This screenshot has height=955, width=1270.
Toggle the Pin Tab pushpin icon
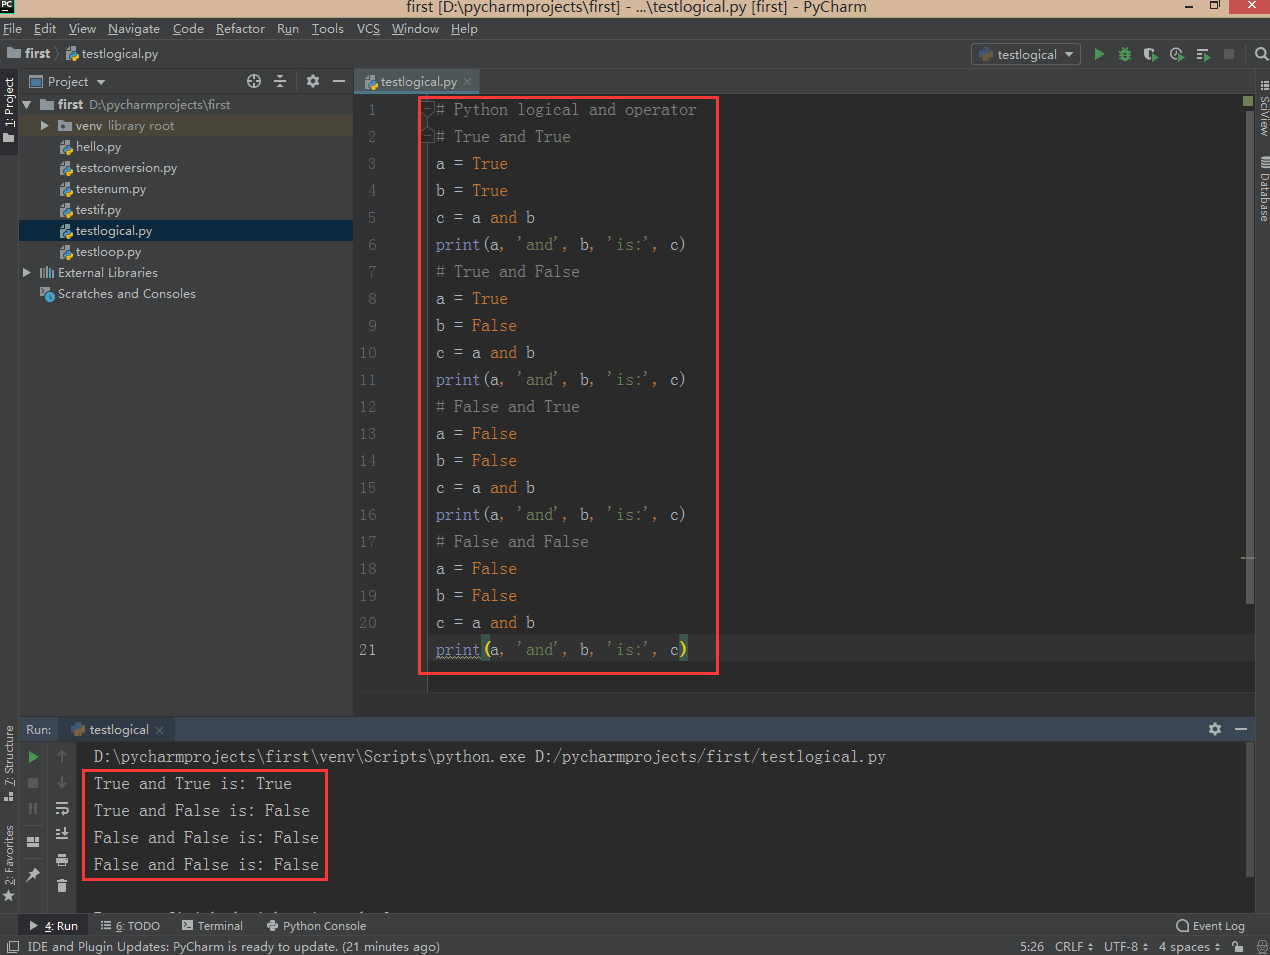click(x=33, y=875)
